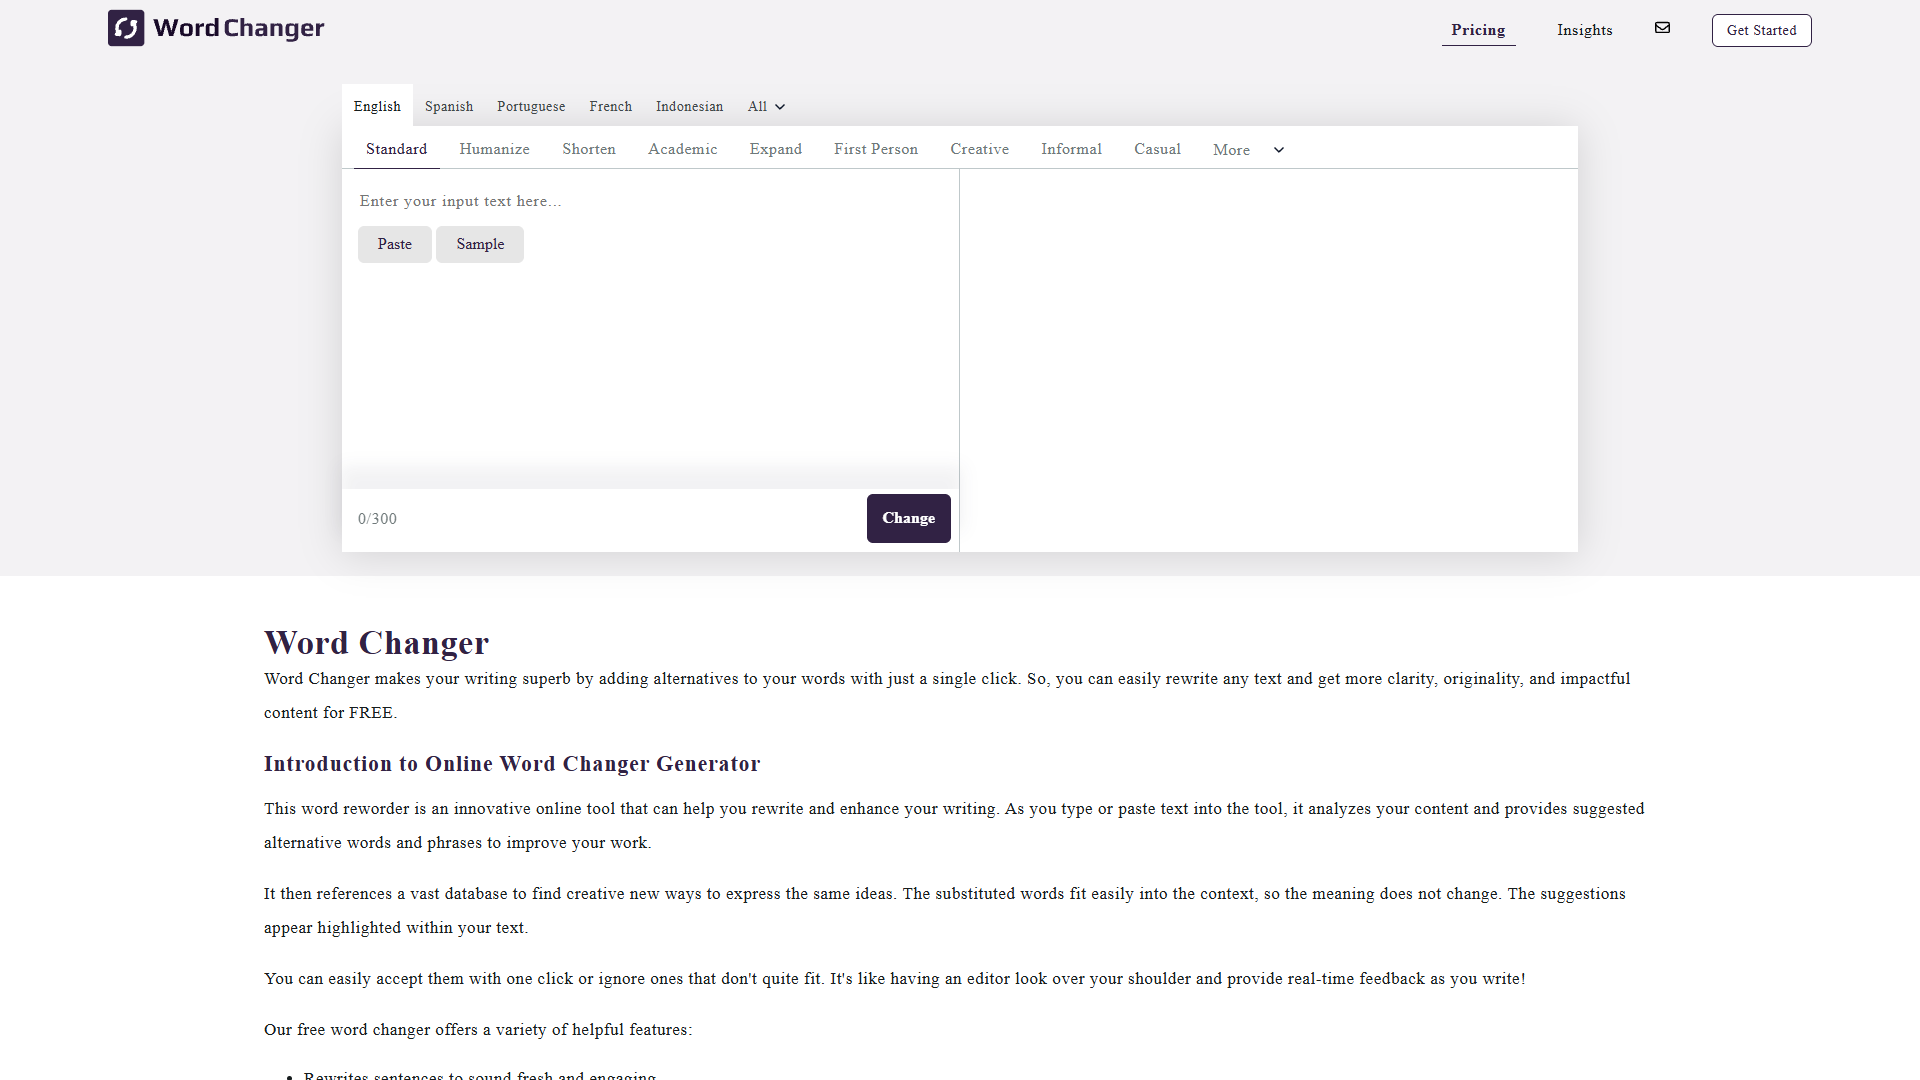Click the Paste button
This screenshot has width=1920, height=1080.
pyautogui.click(x=395, y=244)
